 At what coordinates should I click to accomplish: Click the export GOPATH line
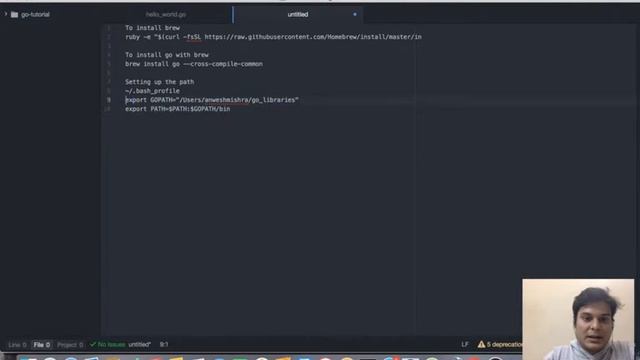(x=212, y=100)
